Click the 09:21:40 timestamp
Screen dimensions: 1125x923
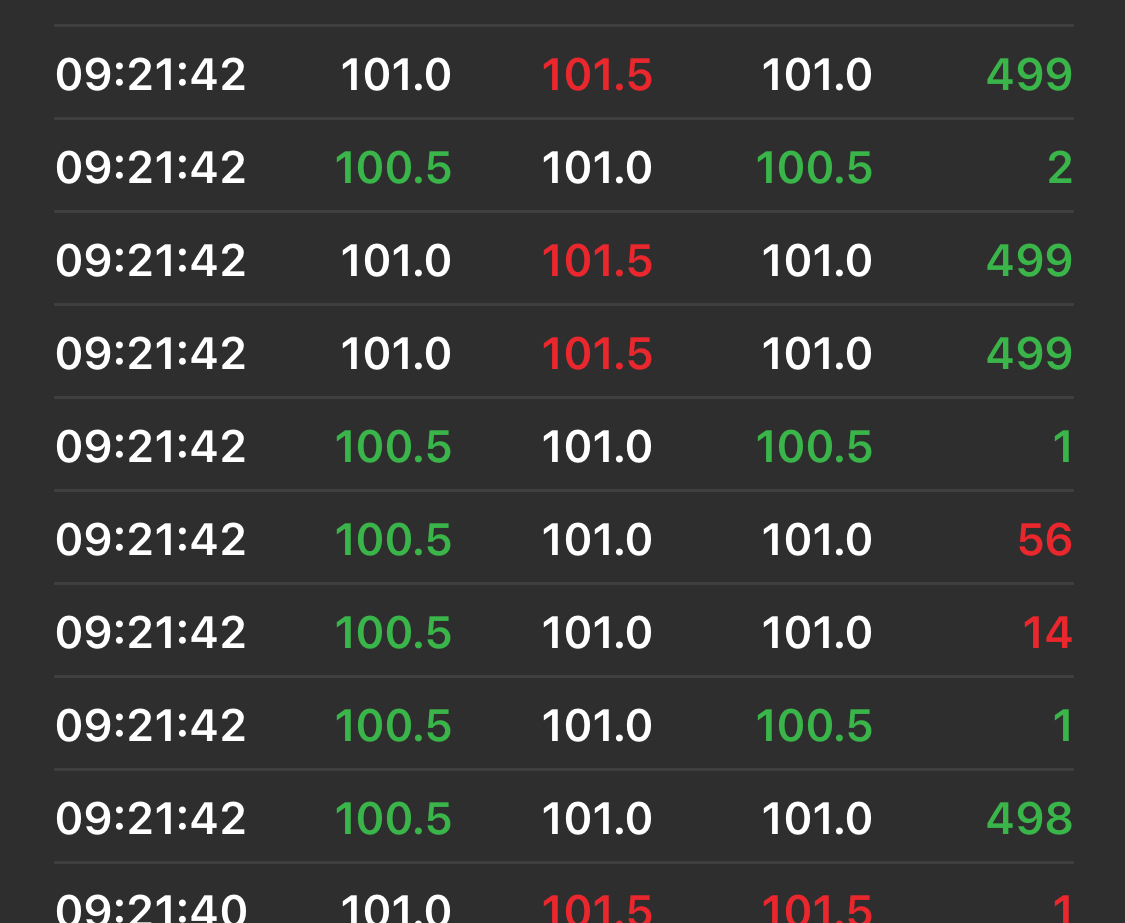(151, 909)
